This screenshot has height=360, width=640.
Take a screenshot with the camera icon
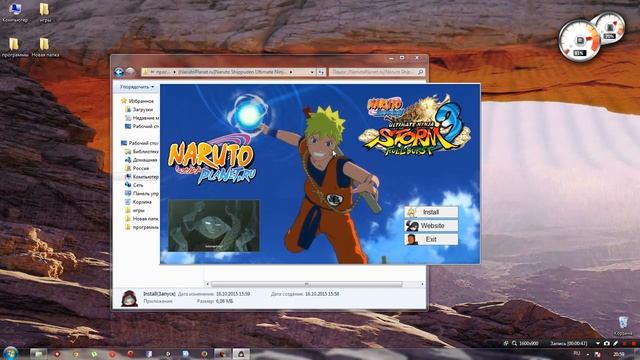click(607, 344)
